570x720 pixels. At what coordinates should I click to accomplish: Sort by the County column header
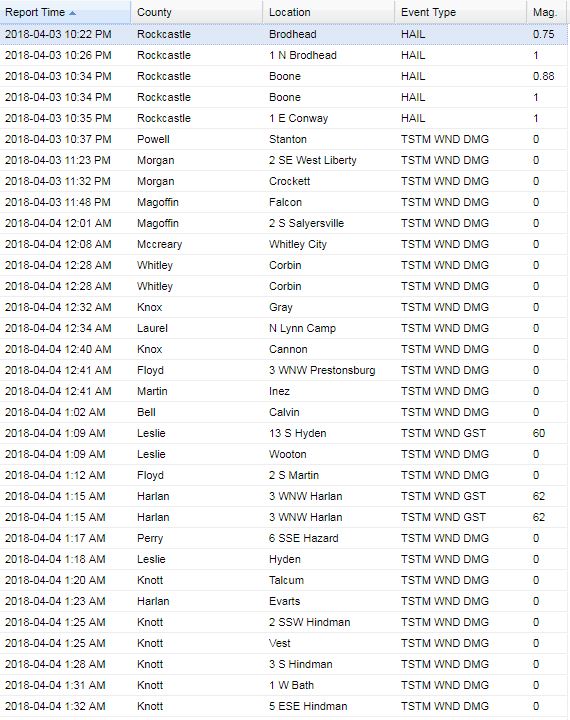pyautogui.click(x=197, y=12)
